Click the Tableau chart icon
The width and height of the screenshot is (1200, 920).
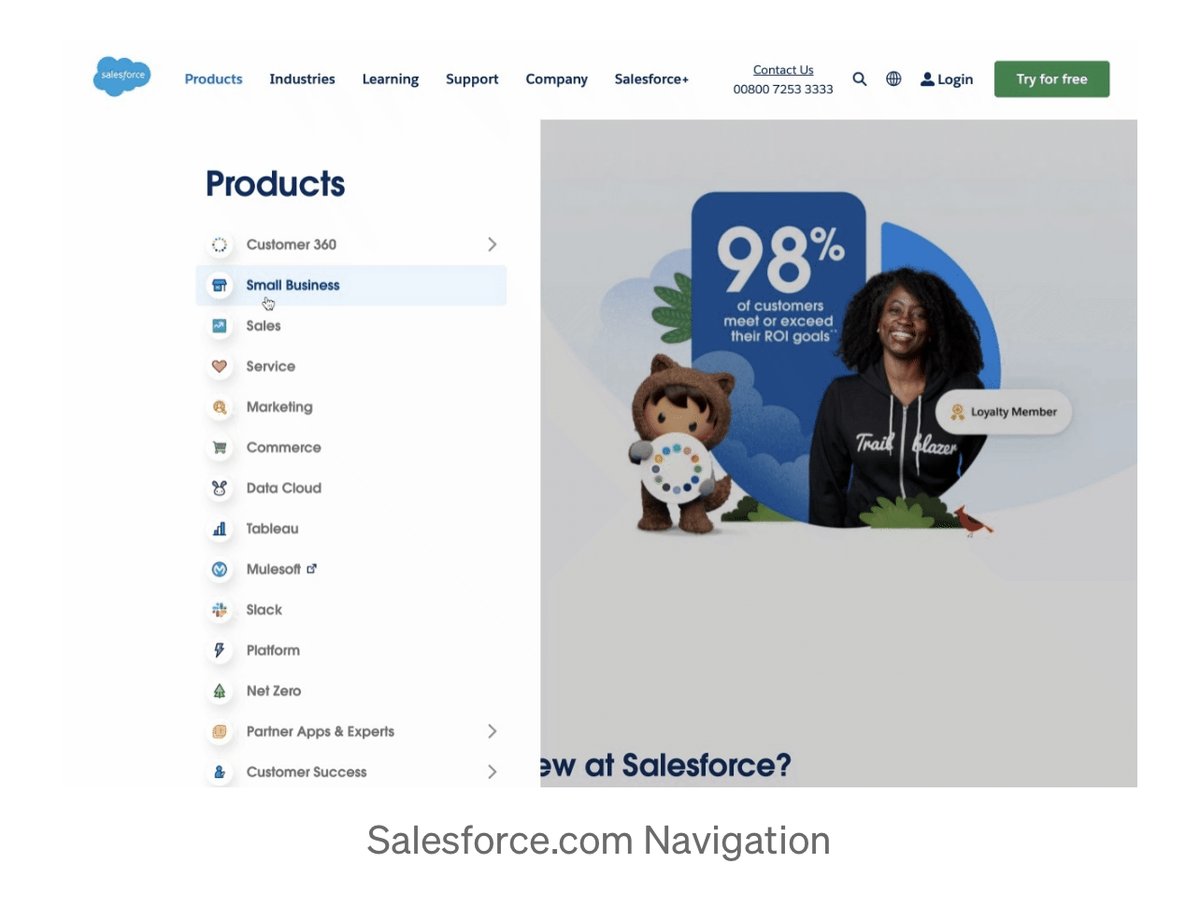click(x=219, y=529)
